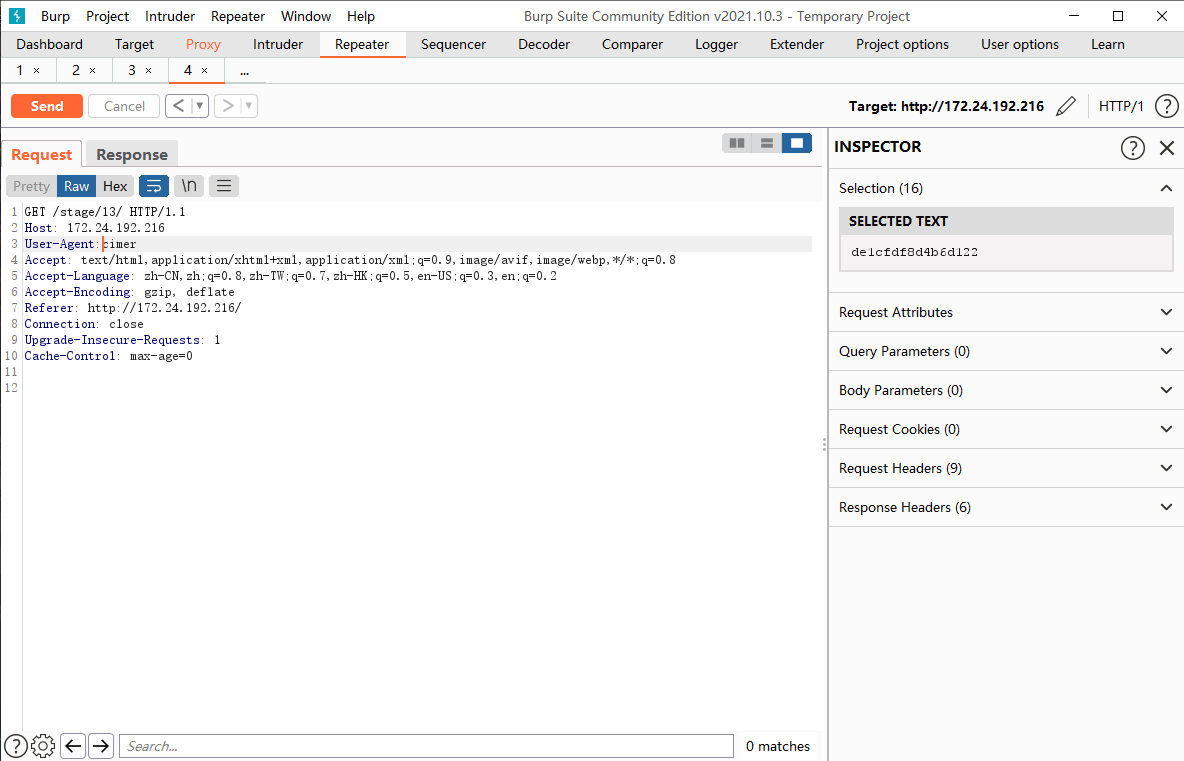Switch to the Proxy tab

tap(203, 45)
